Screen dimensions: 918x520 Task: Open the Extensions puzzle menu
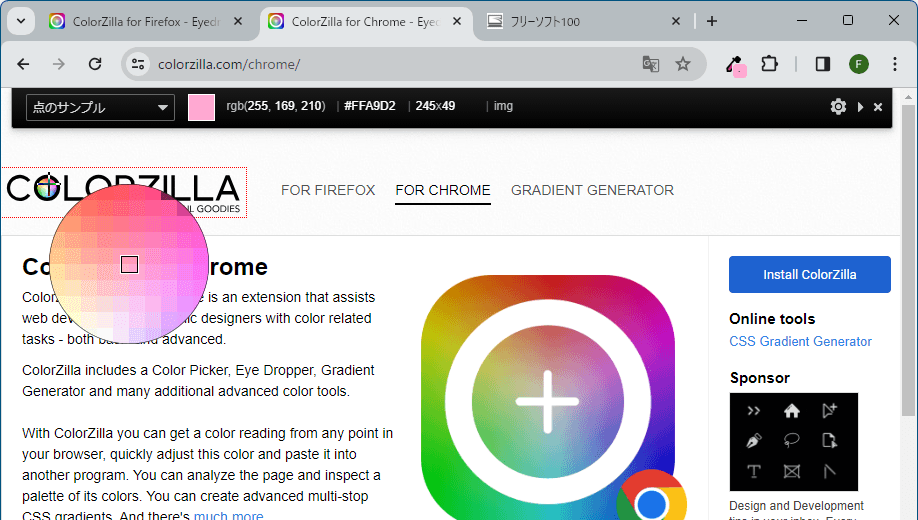coord(769,64)
